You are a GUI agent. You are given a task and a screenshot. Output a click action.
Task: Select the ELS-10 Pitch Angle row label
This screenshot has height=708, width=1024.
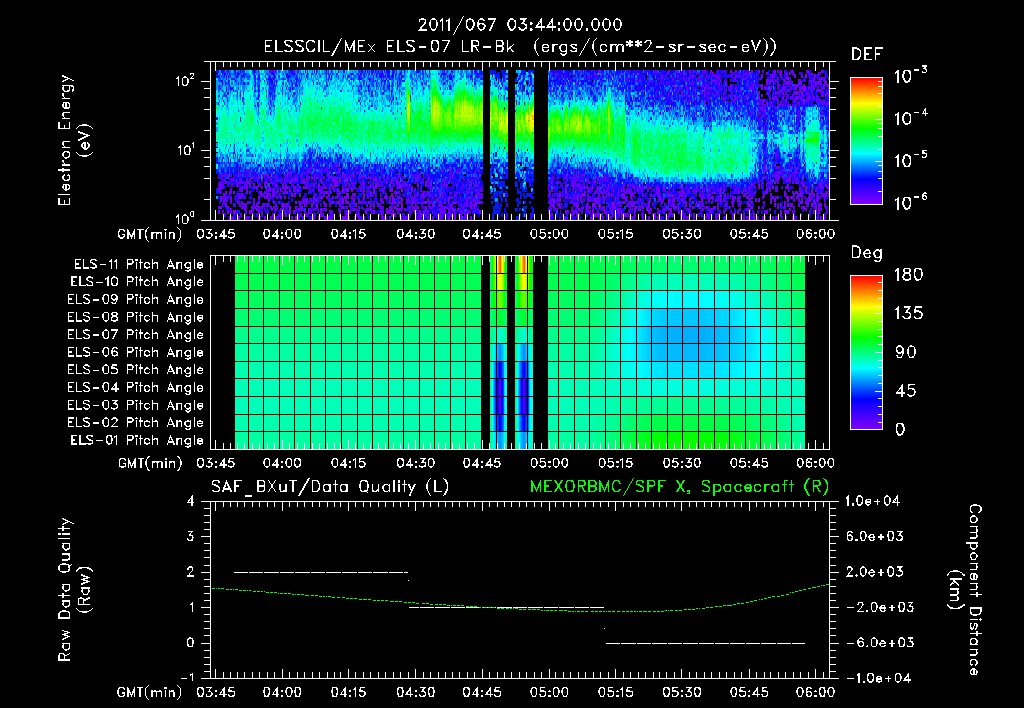pos(137,282)
